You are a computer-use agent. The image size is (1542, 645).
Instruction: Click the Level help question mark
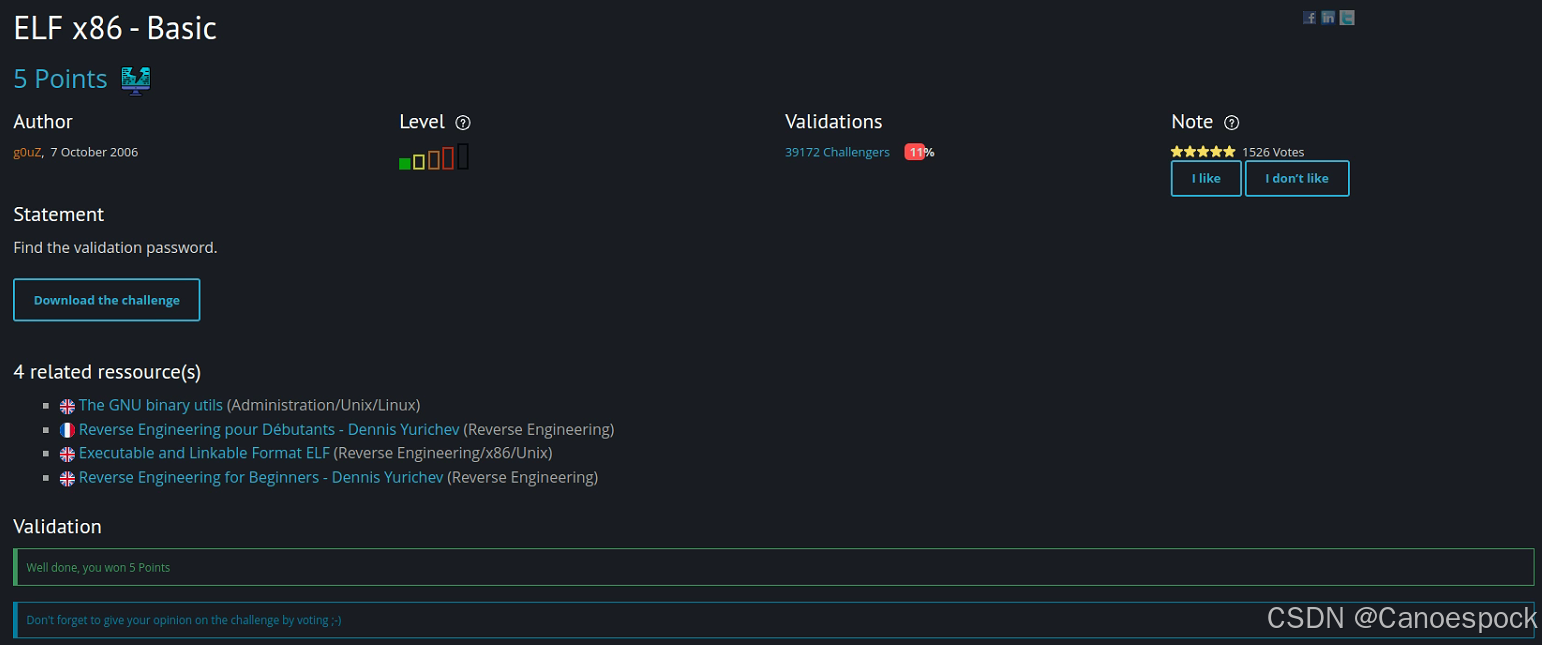(463, 122)
